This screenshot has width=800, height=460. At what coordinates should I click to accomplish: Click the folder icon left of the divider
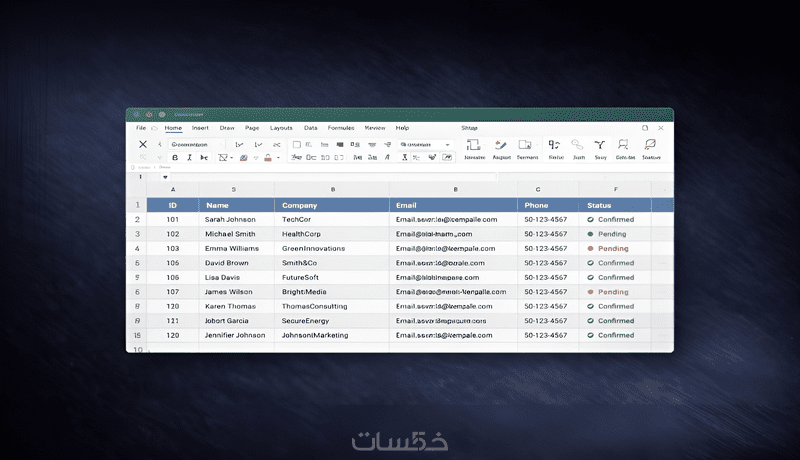(x=525, y=145)
